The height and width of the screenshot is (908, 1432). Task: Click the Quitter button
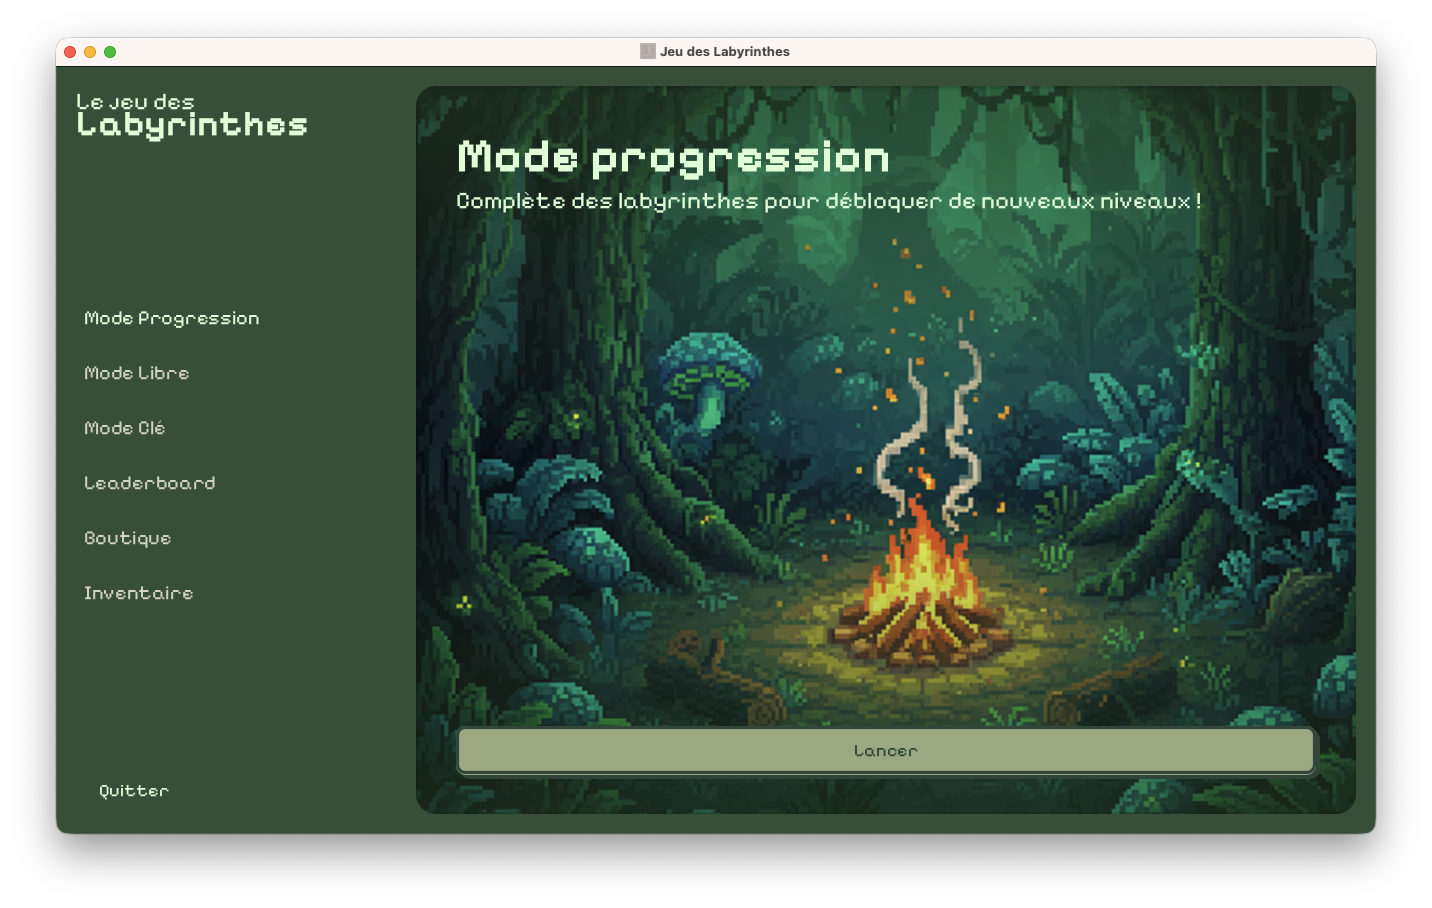pyautogui.click(x=133, y=791)
